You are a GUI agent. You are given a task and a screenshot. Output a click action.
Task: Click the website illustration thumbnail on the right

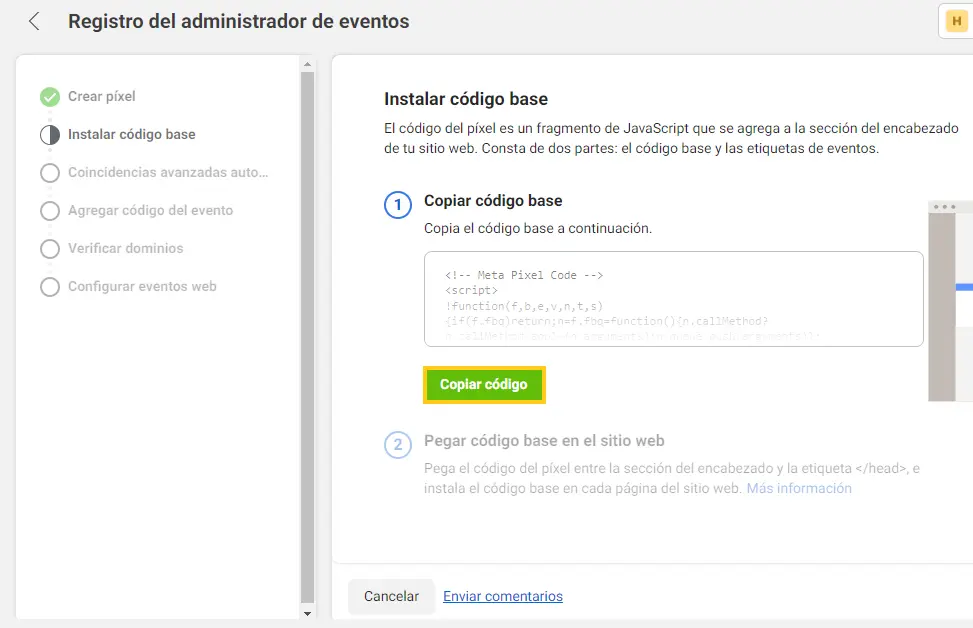[x=951, y=301]
